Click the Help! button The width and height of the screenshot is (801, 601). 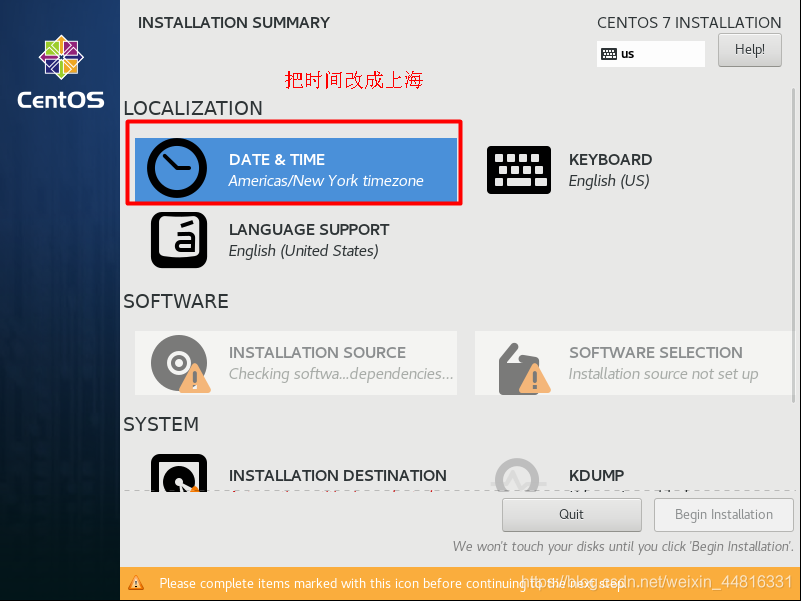tap(749, 50)
